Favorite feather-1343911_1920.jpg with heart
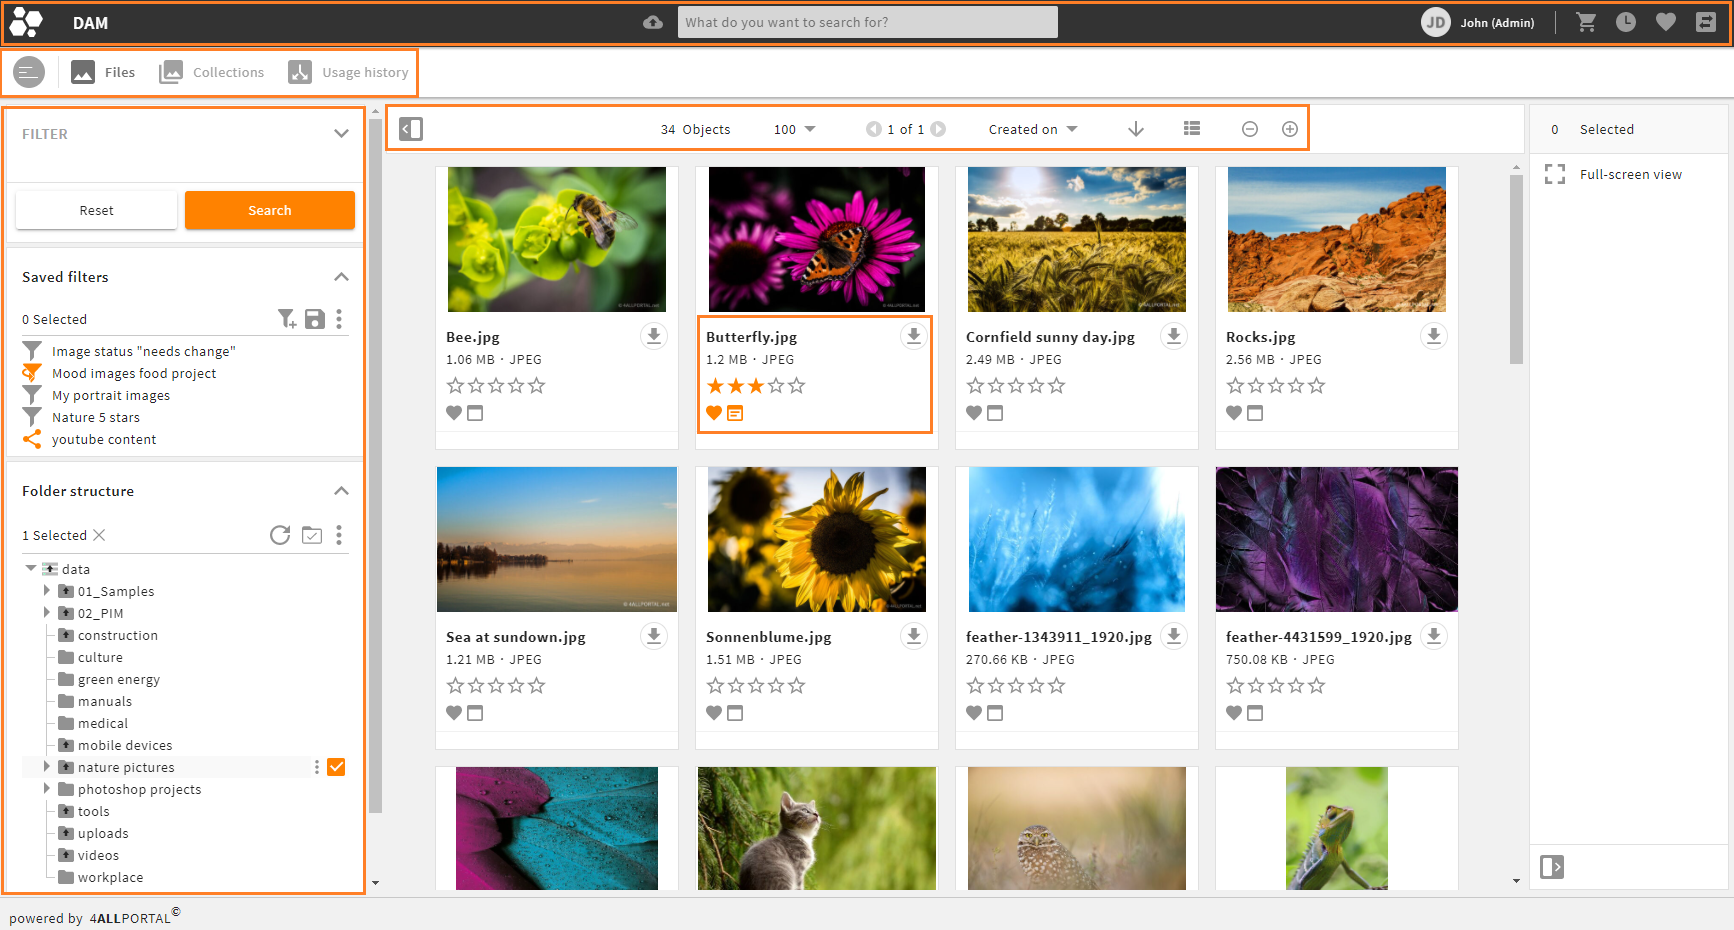 click(x=974, y=713)
